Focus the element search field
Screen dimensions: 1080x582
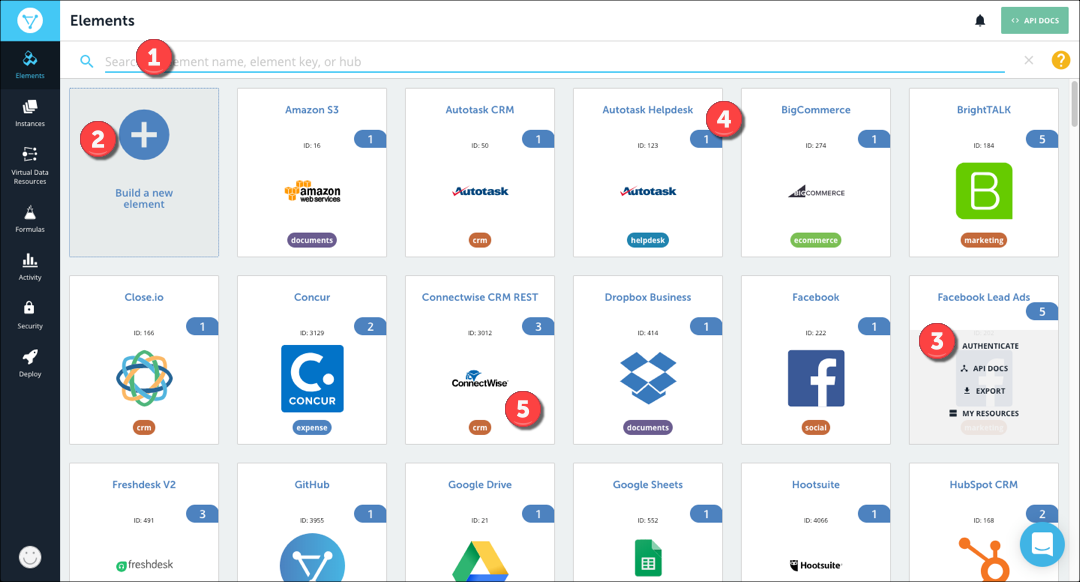(x=554, y=61)
